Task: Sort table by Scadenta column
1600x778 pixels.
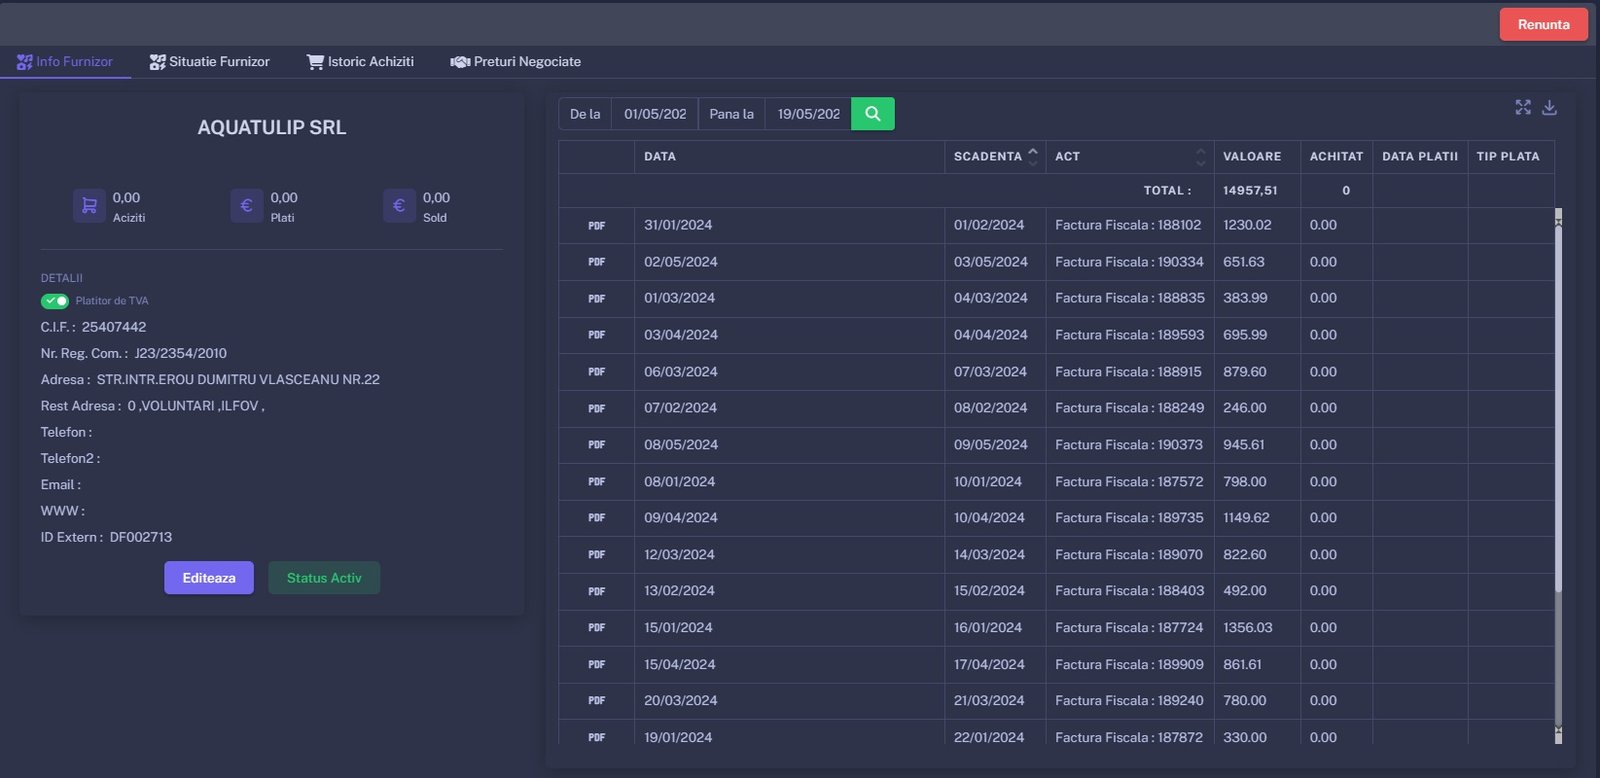Action: 1033,157
